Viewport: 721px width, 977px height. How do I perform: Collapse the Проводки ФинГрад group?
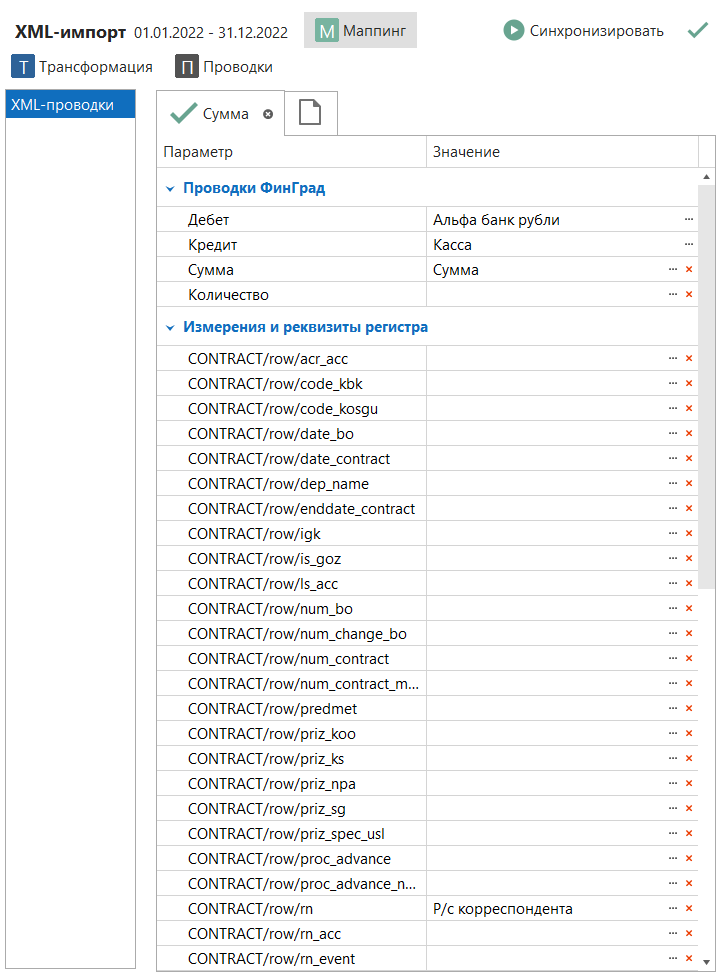(x=171, y=188)
